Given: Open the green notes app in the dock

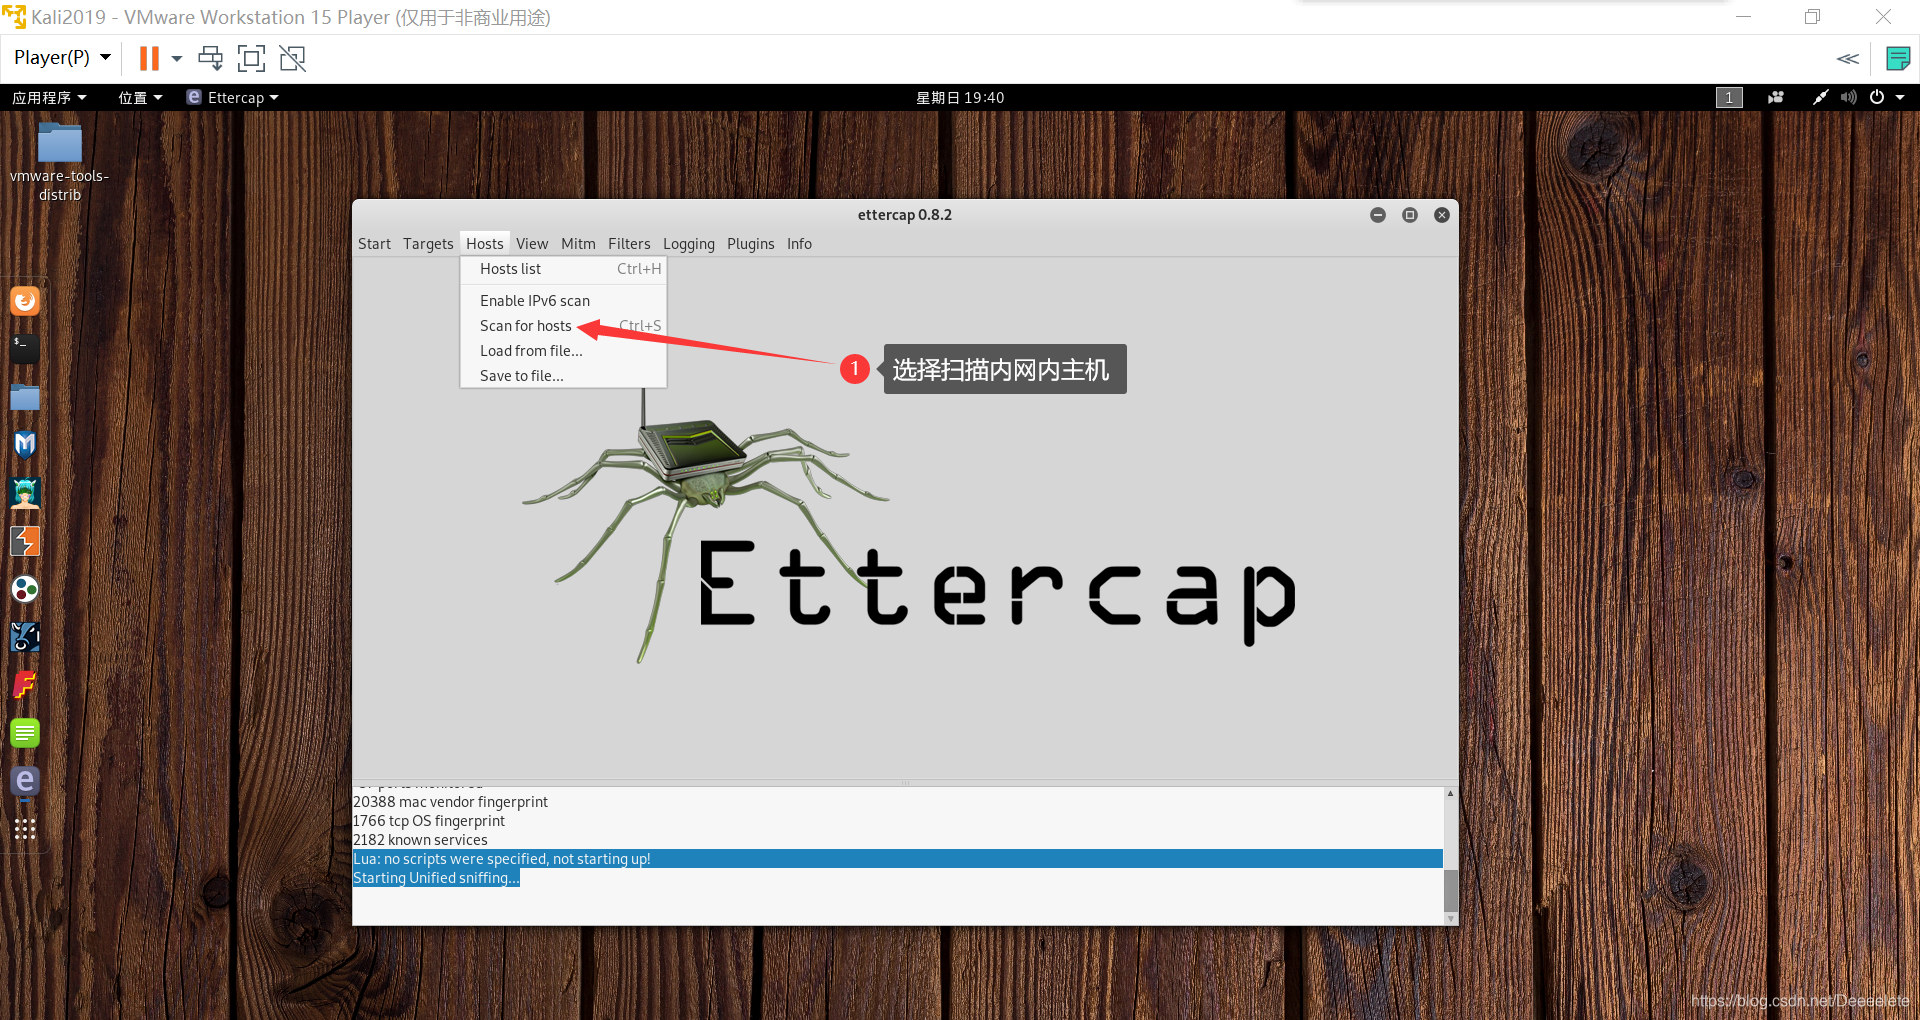Looking at the screenshot, I should [x=25, y=733].
